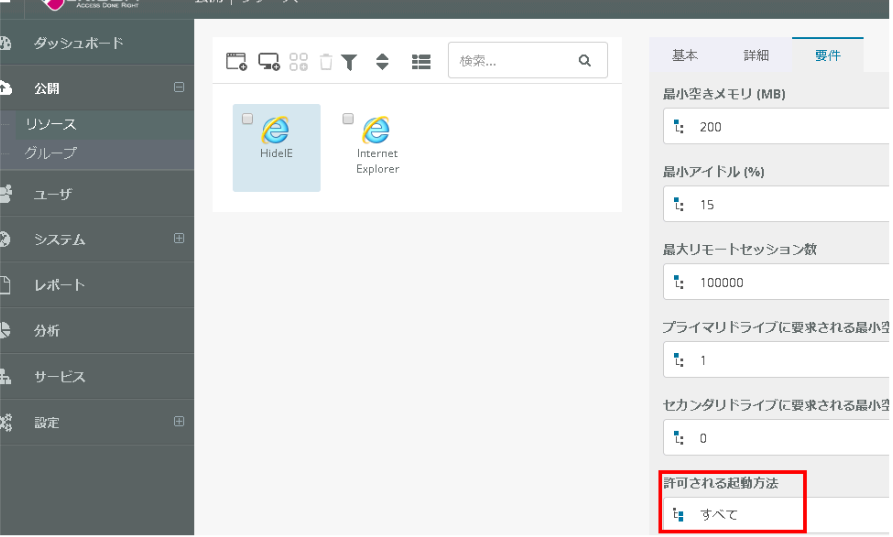Viewport: 893px width, 537px height.
Task: Select the HideIE application icon
Action: 275,130
